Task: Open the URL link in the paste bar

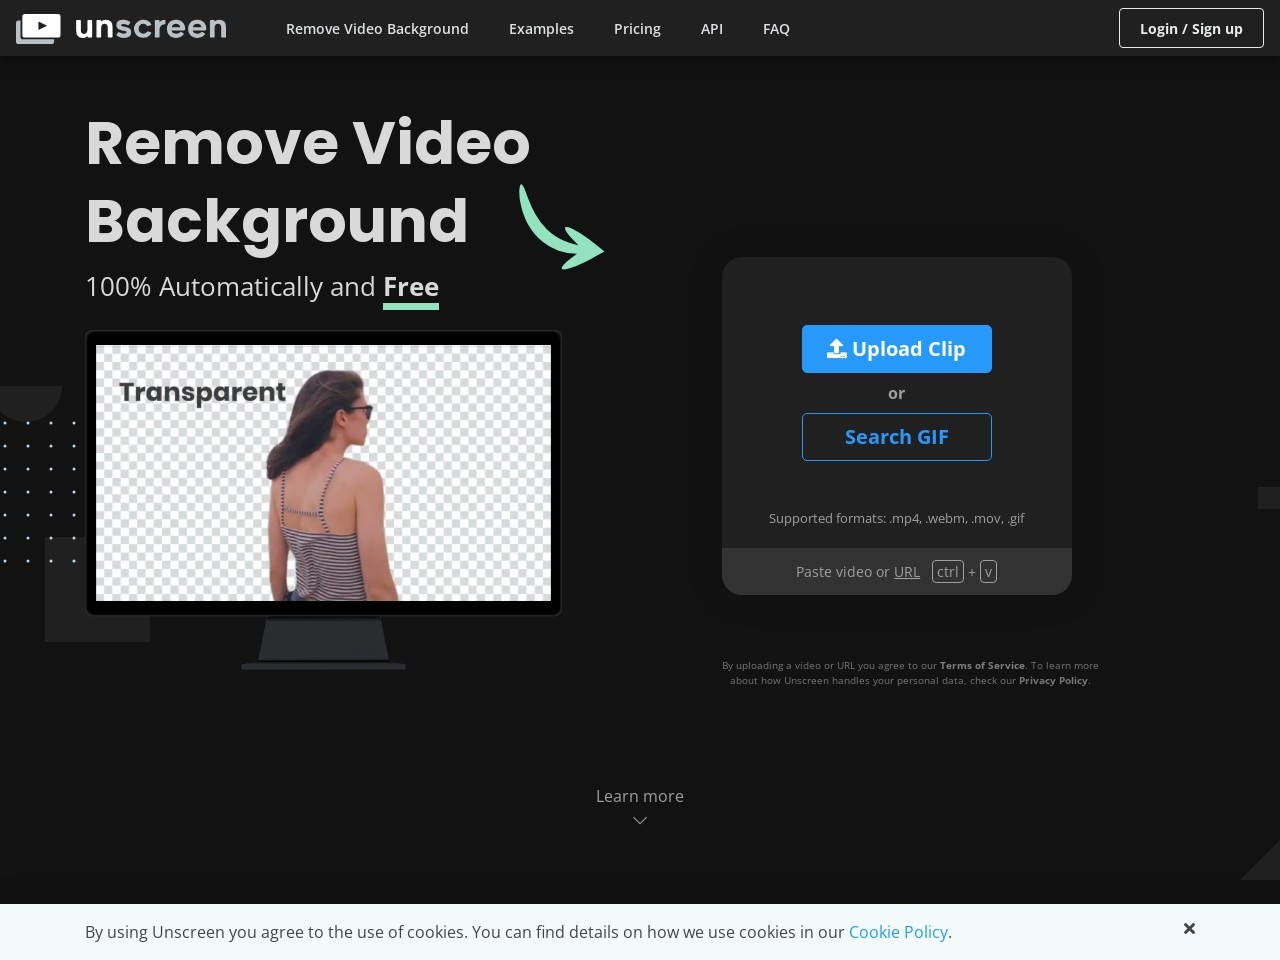Action: click(906, 571)
